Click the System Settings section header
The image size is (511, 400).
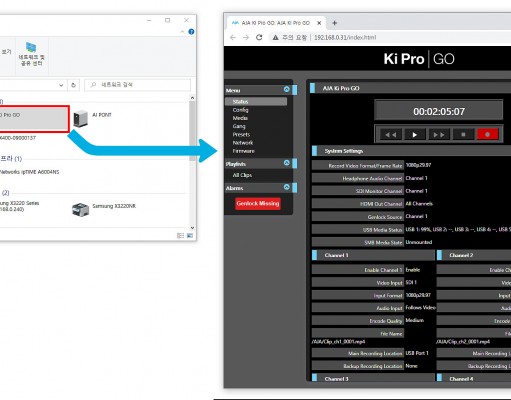tap(411, 151)
